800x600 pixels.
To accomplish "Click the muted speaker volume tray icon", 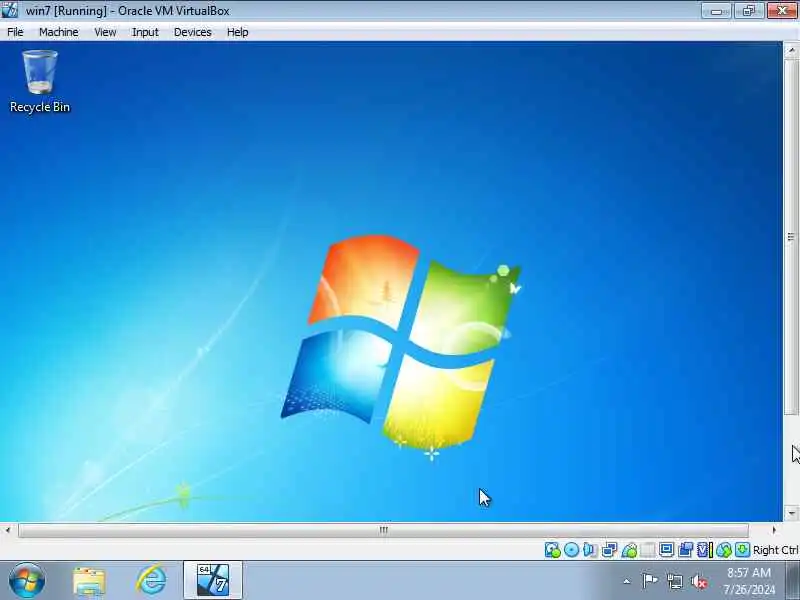I will pyautogui.click(x=699, y=581).
